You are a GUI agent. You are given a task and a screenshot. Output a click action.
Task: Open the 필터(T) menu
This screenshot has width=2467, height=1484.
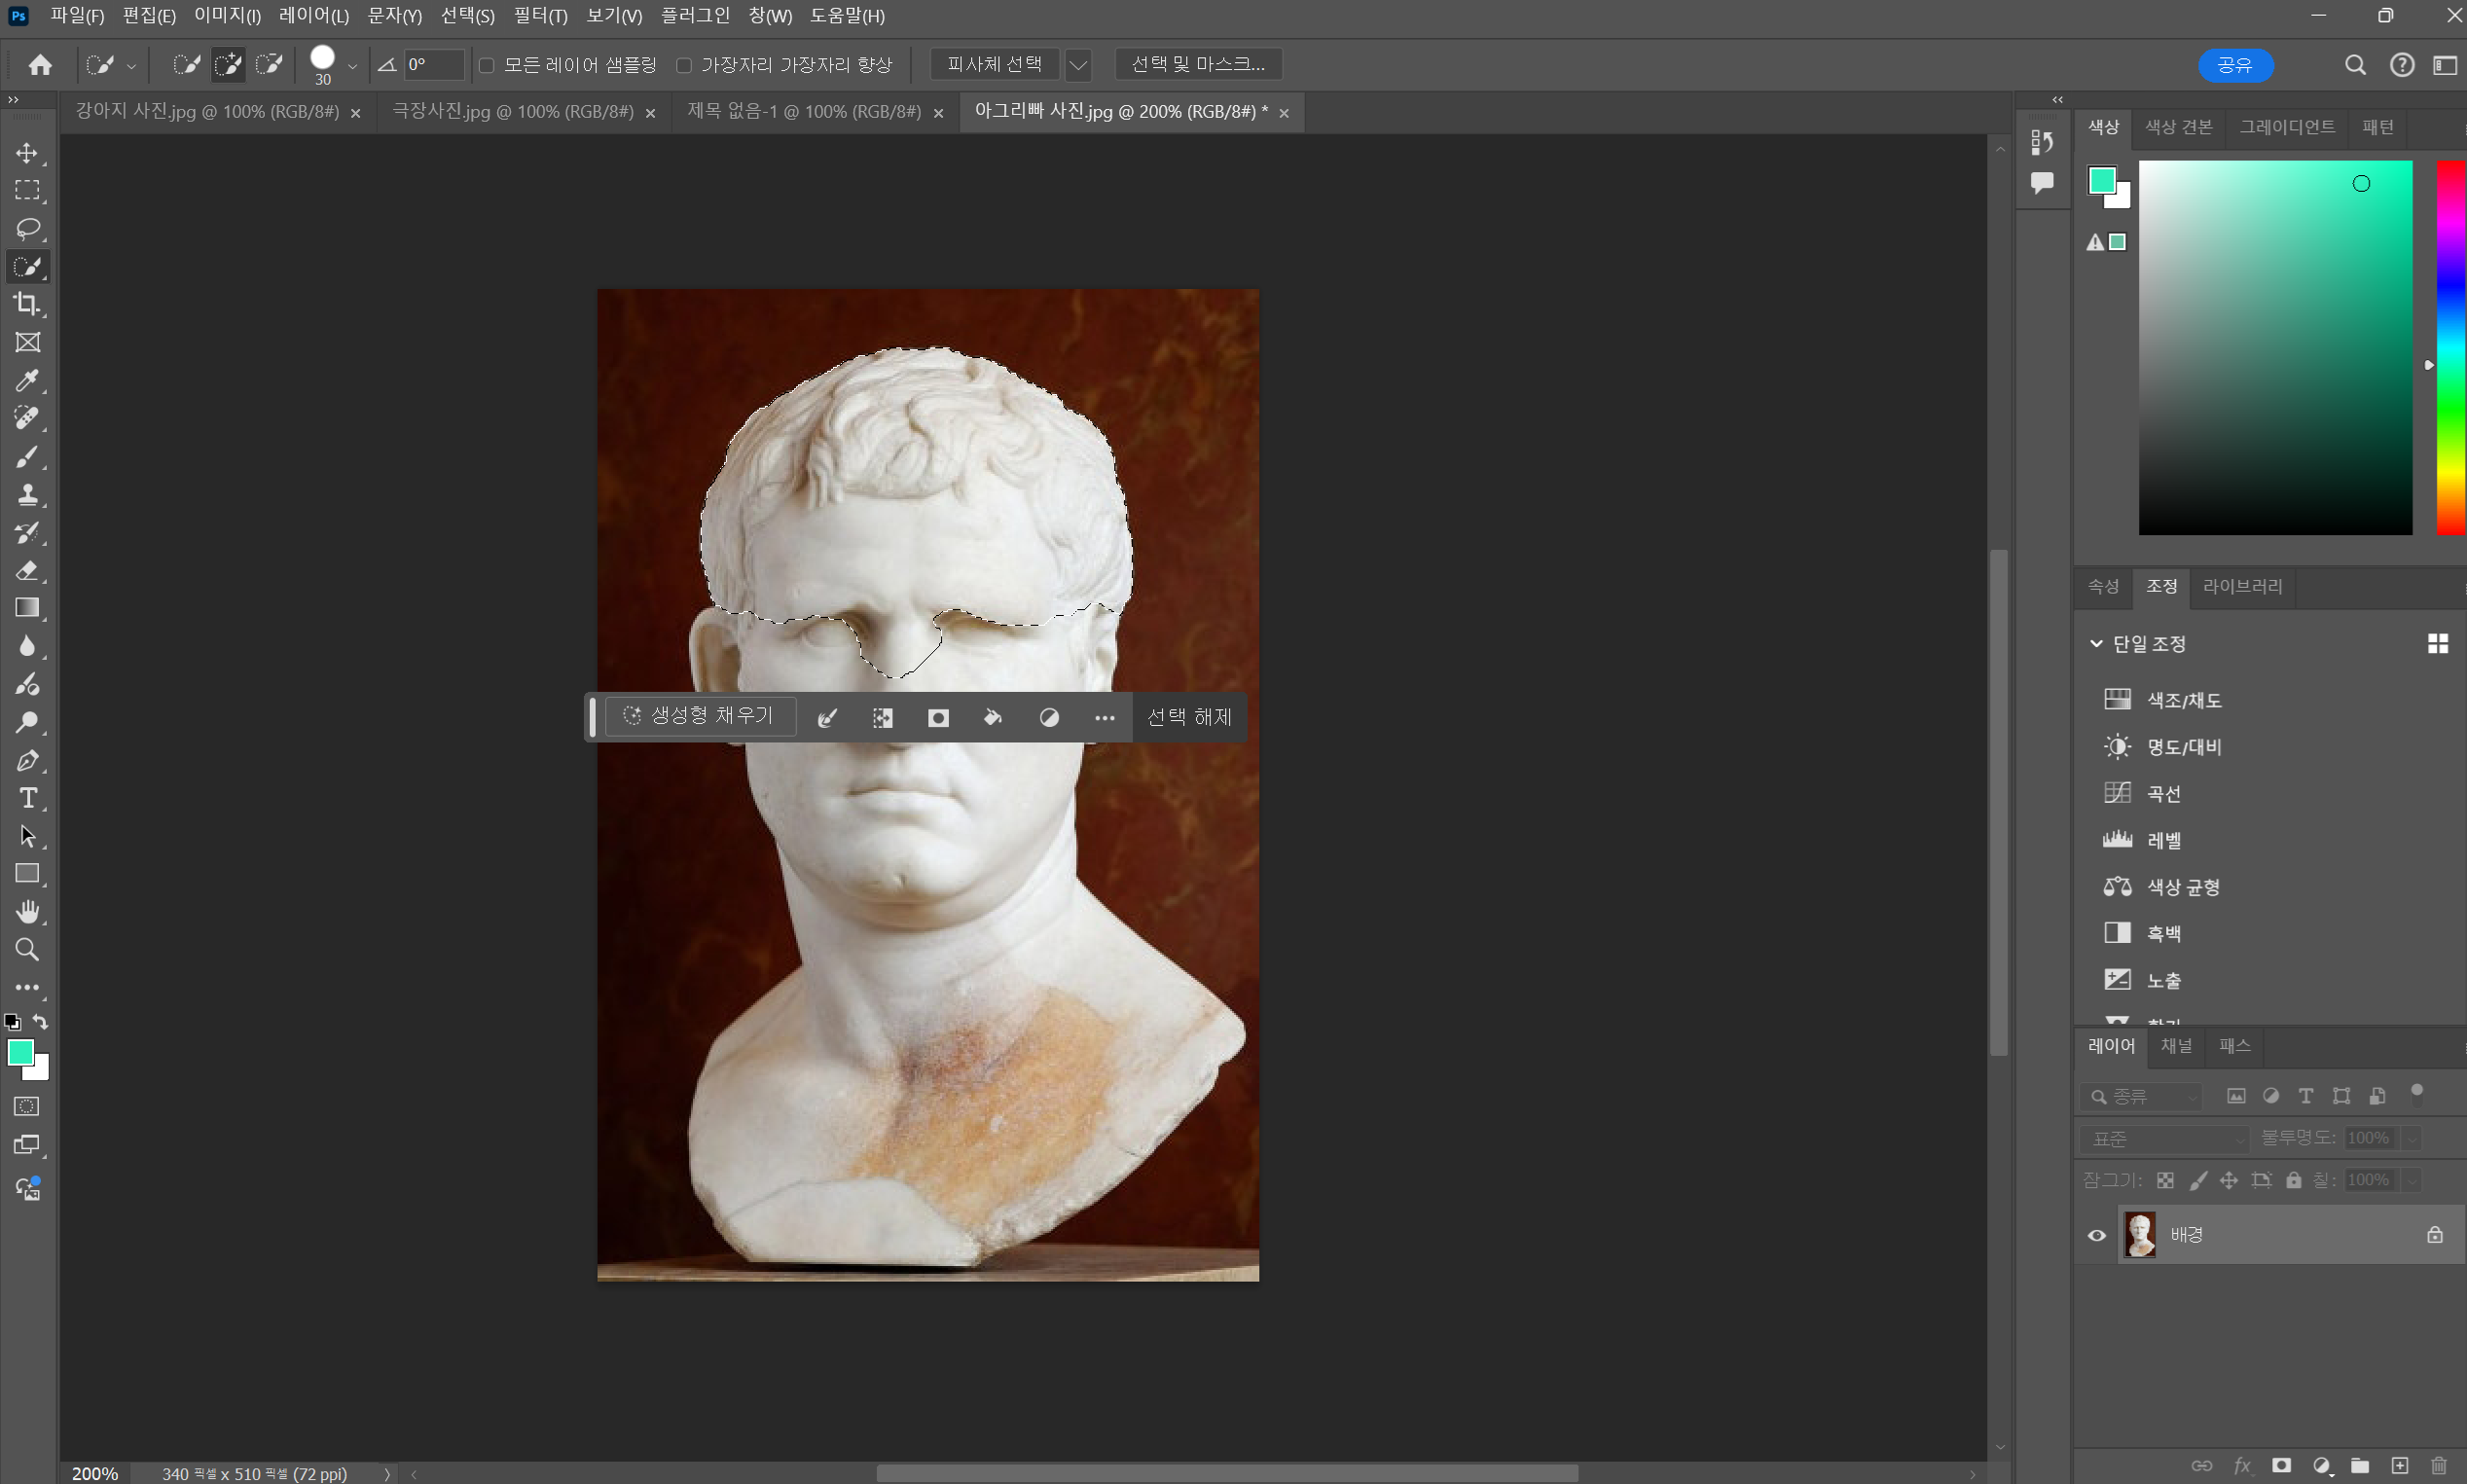click(540, 16)
